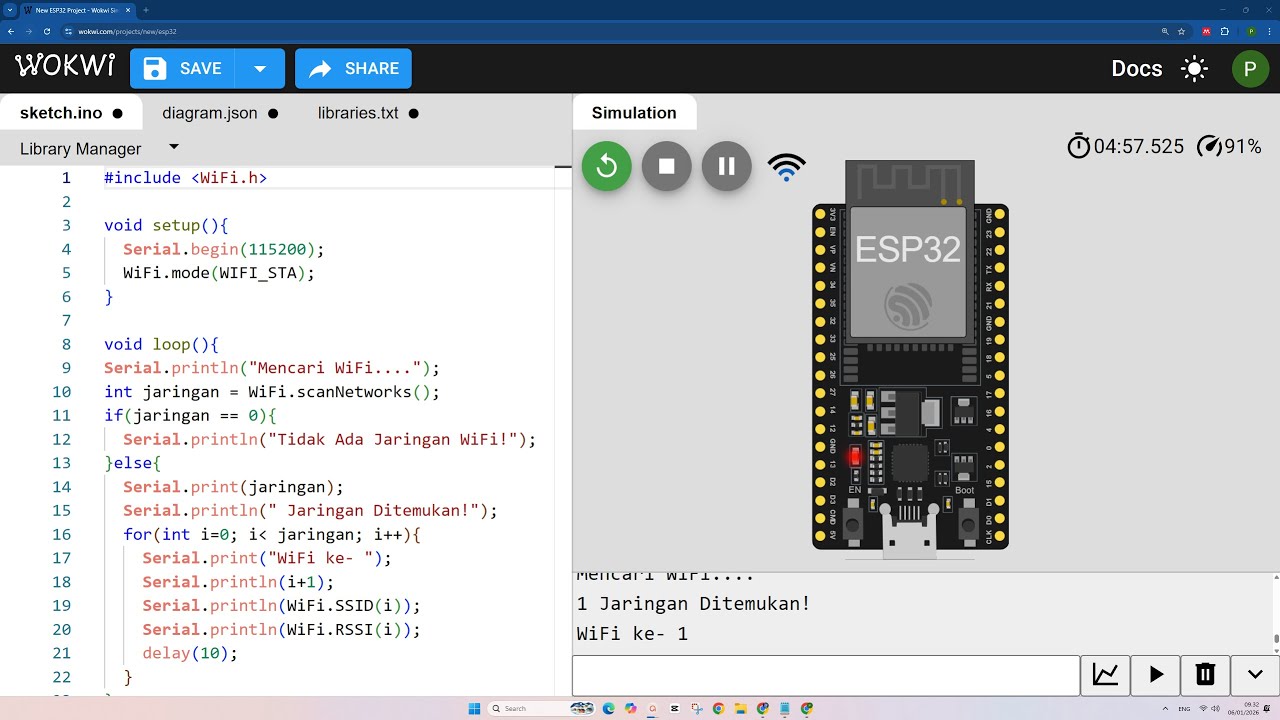
Task: Share the project
Action: tap(353, 69)
